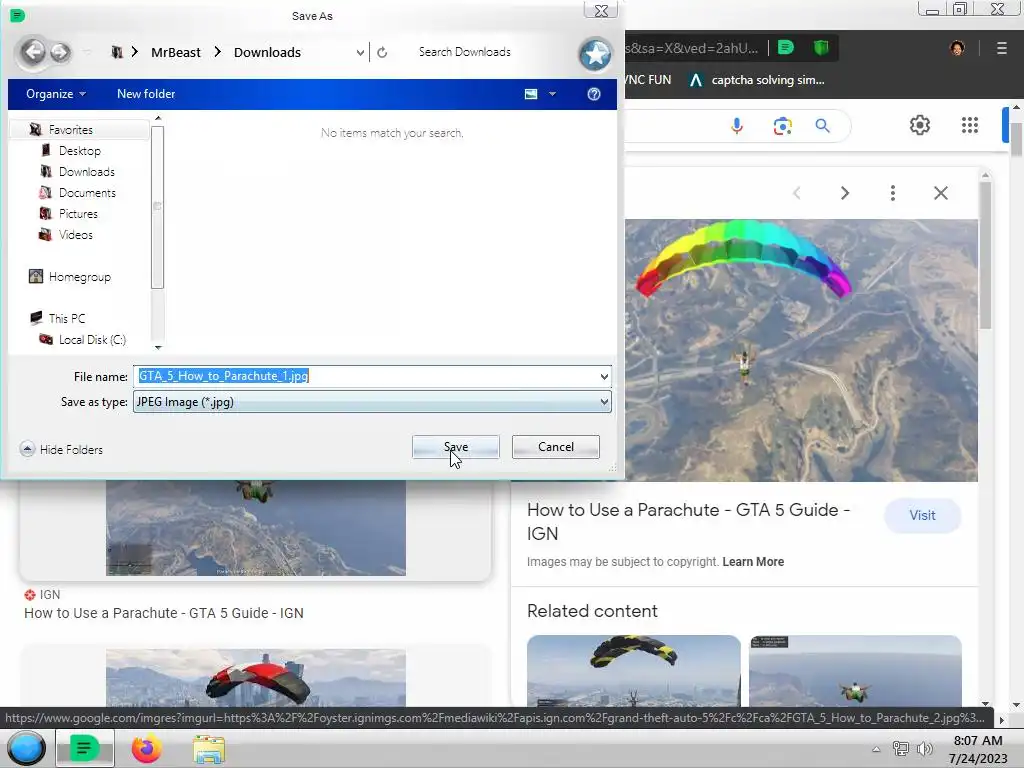Open the help icon in Save As toolbar

(x=594, y=94)
